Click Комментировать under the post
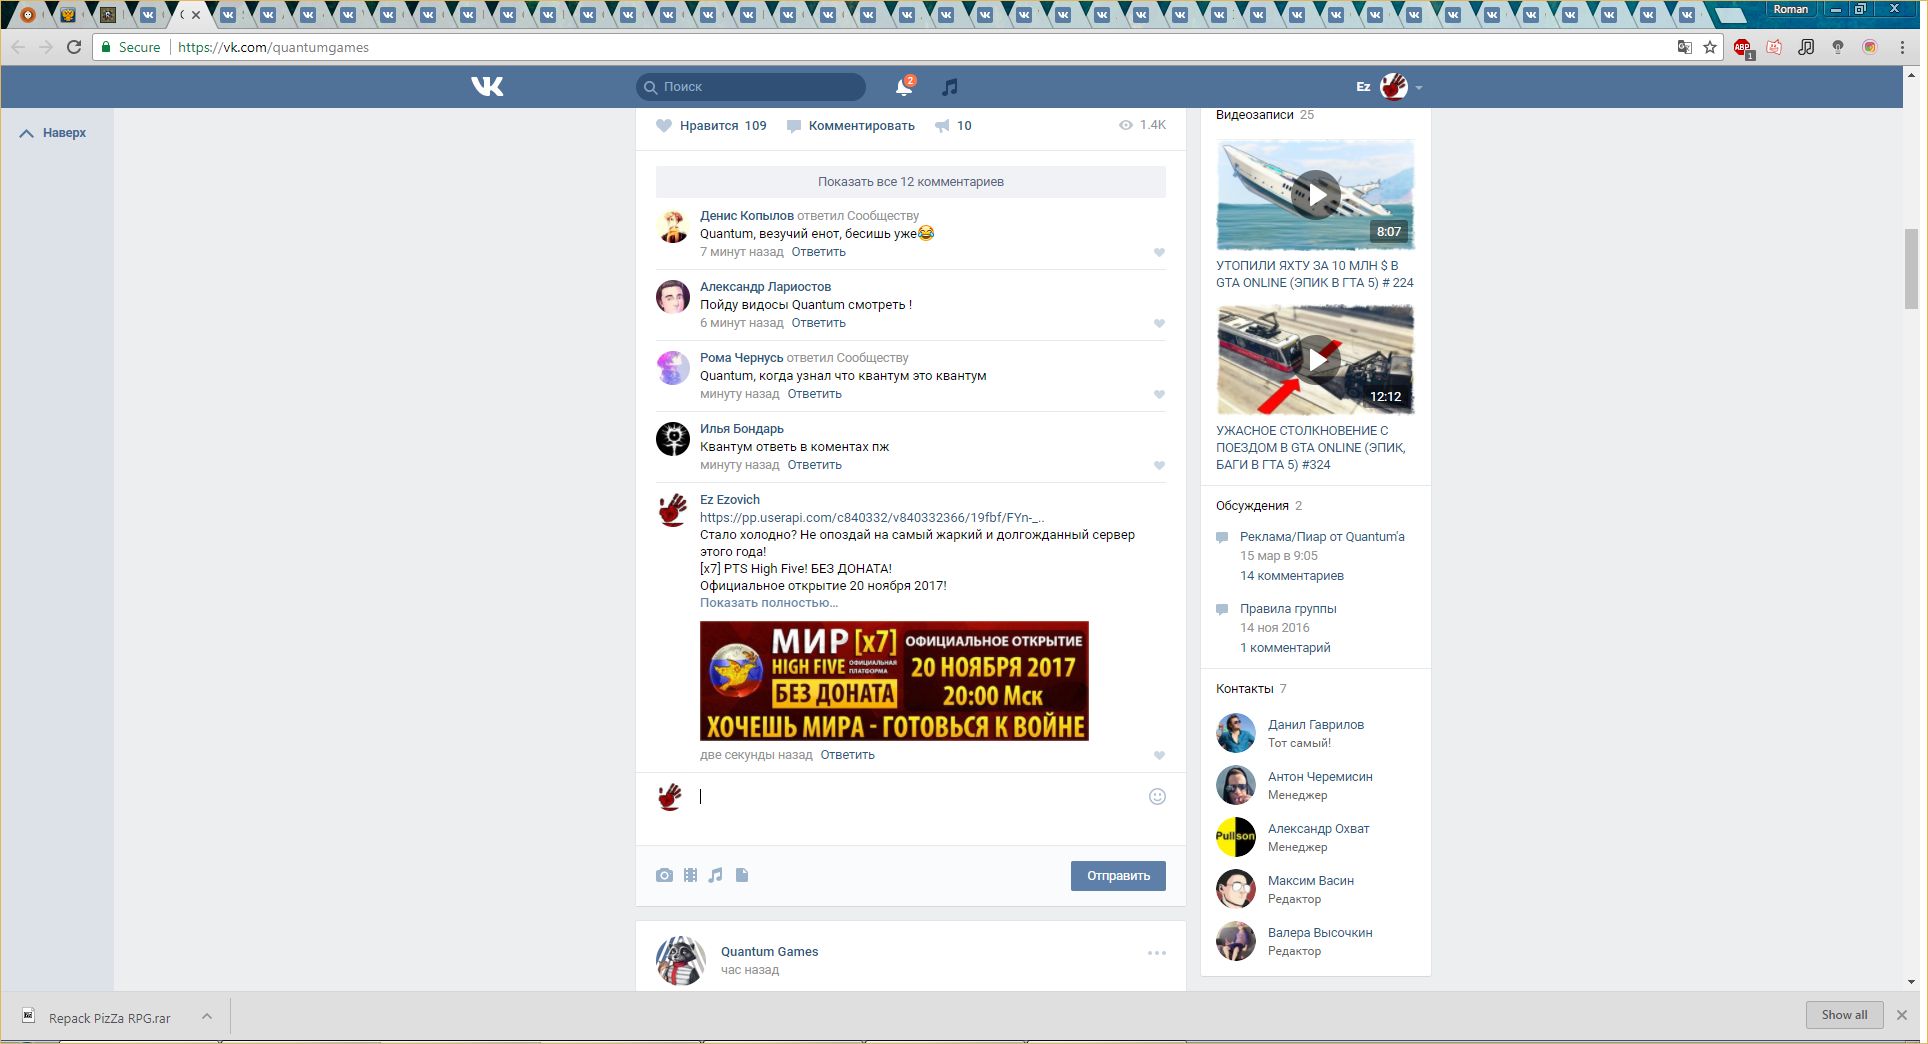Viewport: 1928px width, 1044px height. 851,126
